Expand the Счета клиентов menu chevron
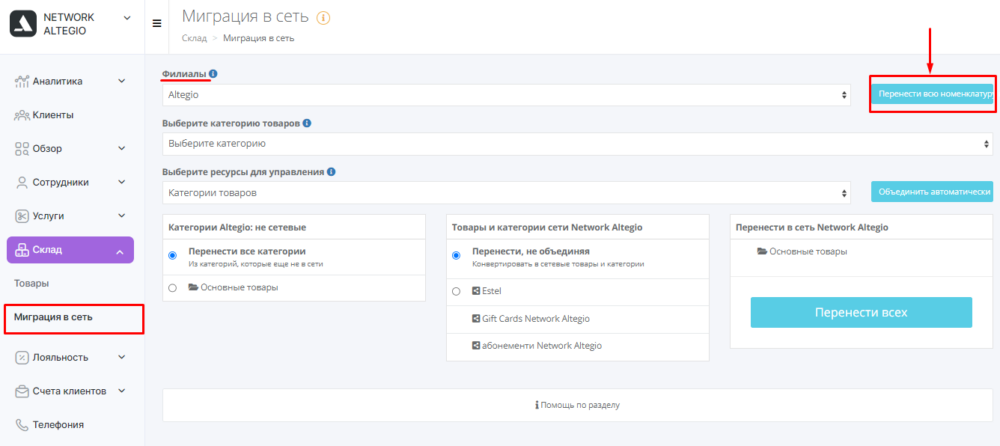The width and height of the screenshot is (1000, 446). click(x=122, y=390)
